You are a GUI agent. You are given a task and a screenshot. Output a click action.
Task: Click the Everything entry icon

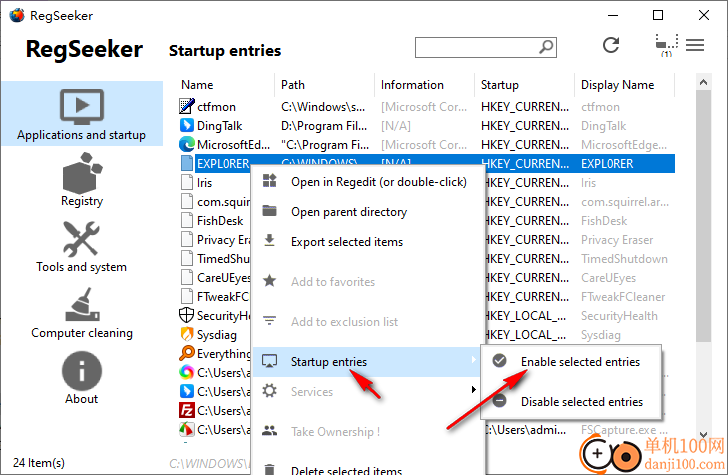click(x=187, y=353)
